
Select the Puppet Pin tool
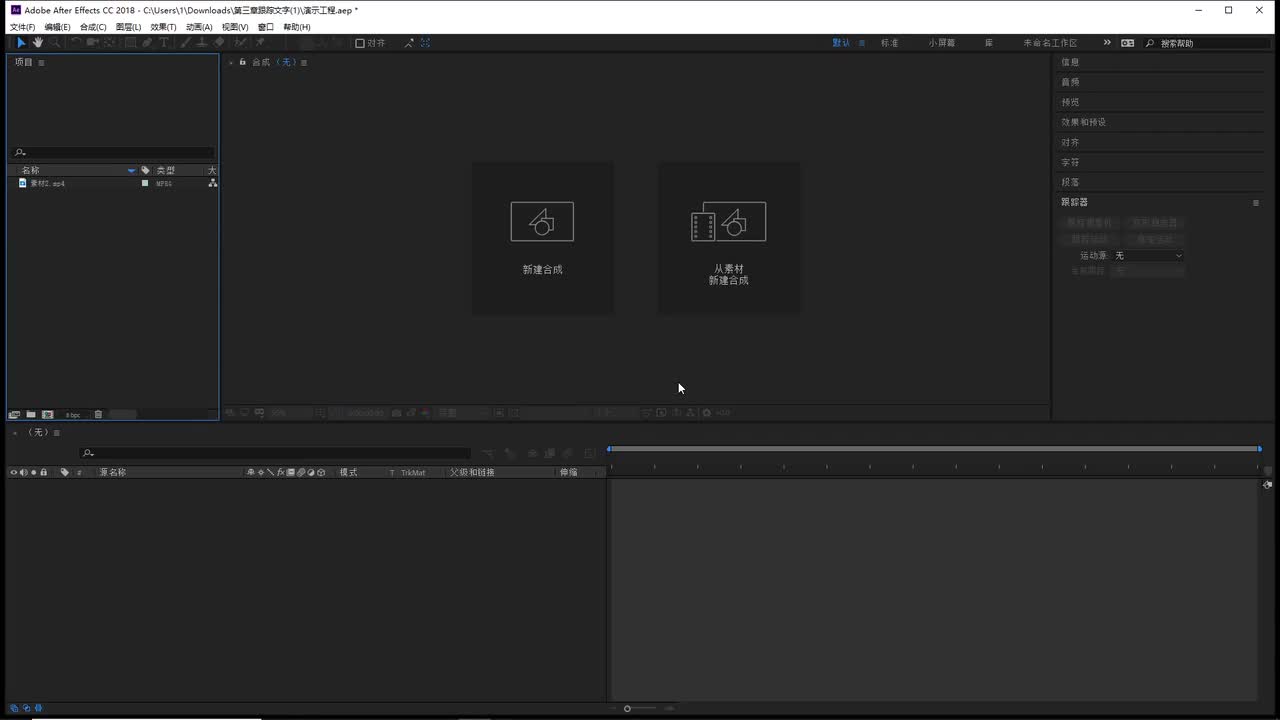click(260, 43)
